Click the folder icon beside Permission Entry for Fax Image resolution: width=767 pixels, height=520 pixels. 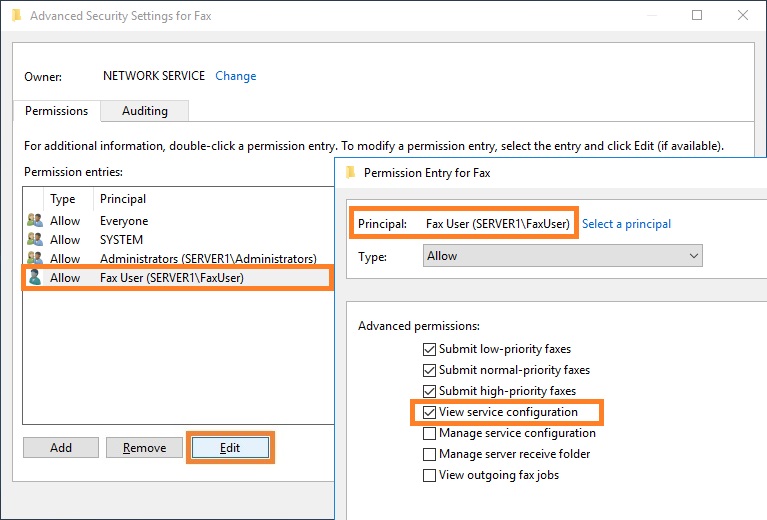coord(350,172)
